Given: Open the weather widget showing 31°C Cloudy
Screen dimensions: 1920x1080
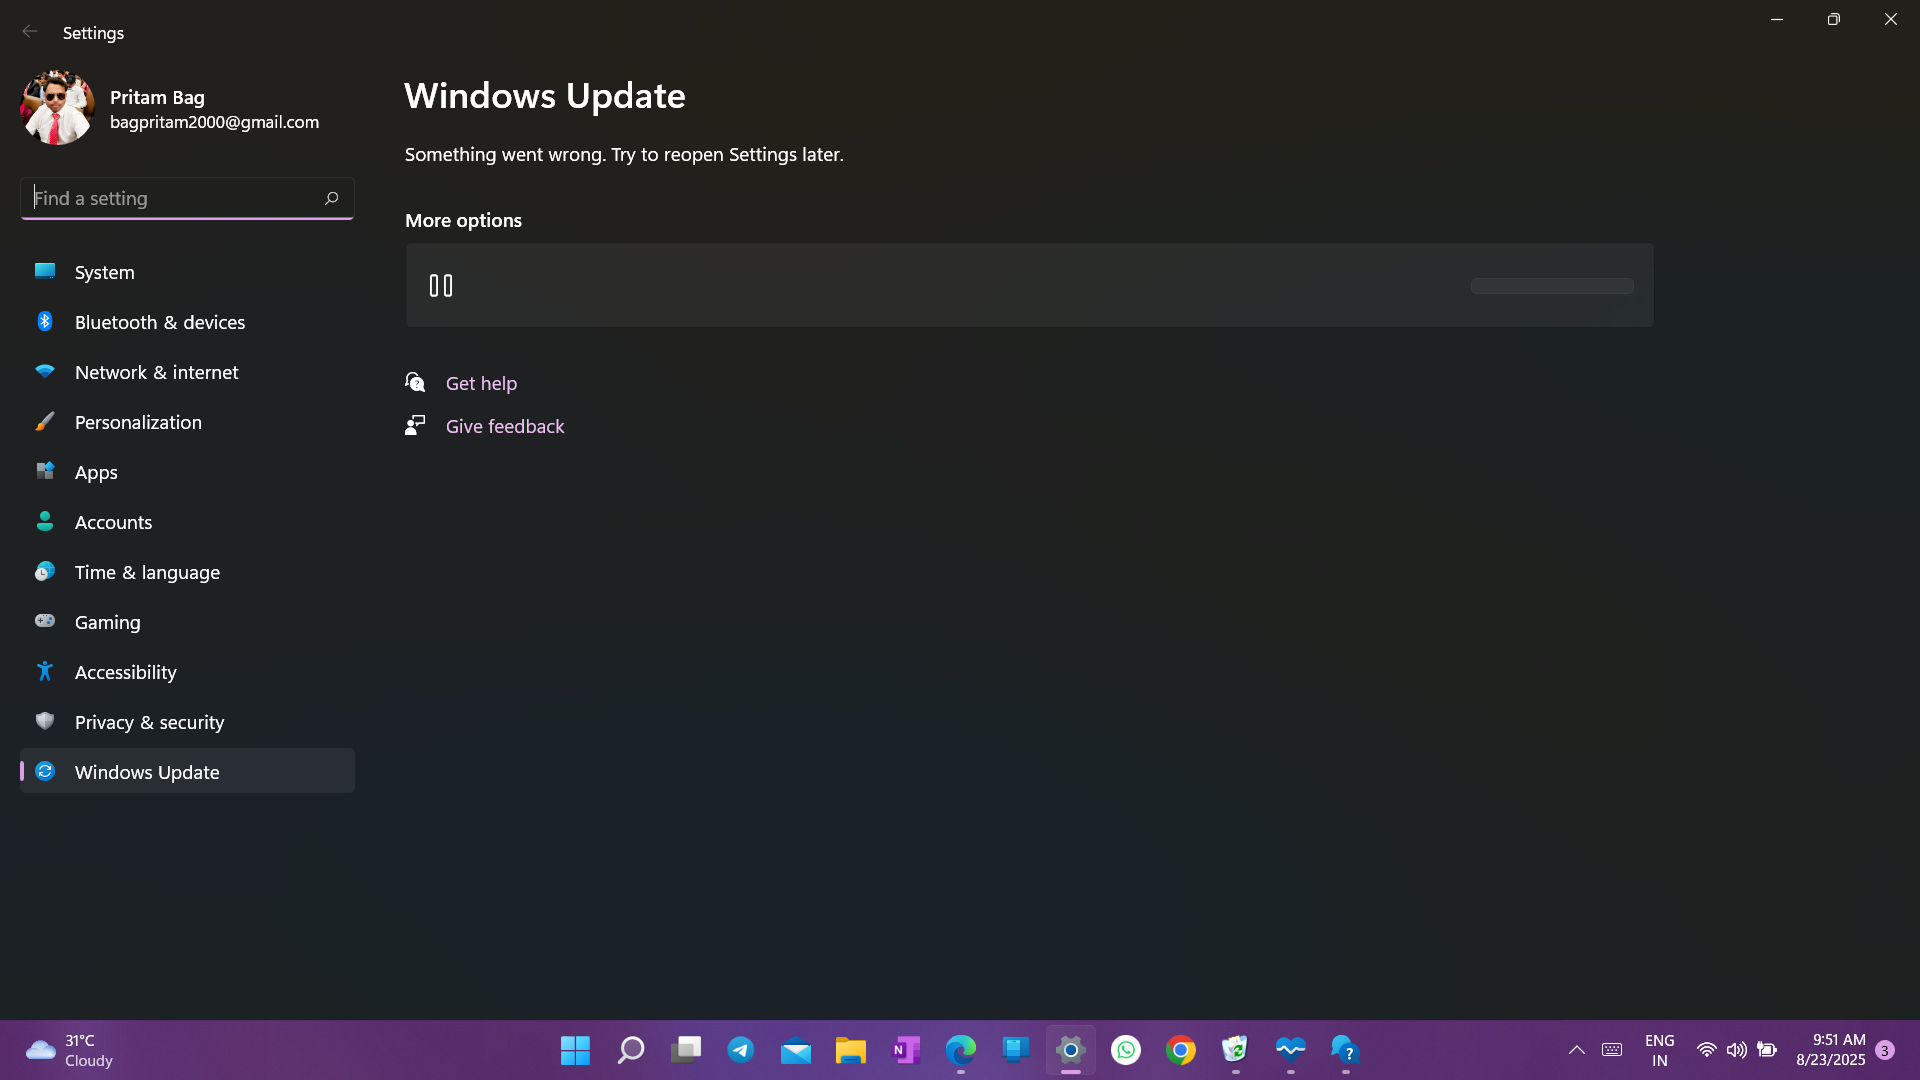Looking at the screenshot, I should click(70, 1050).
